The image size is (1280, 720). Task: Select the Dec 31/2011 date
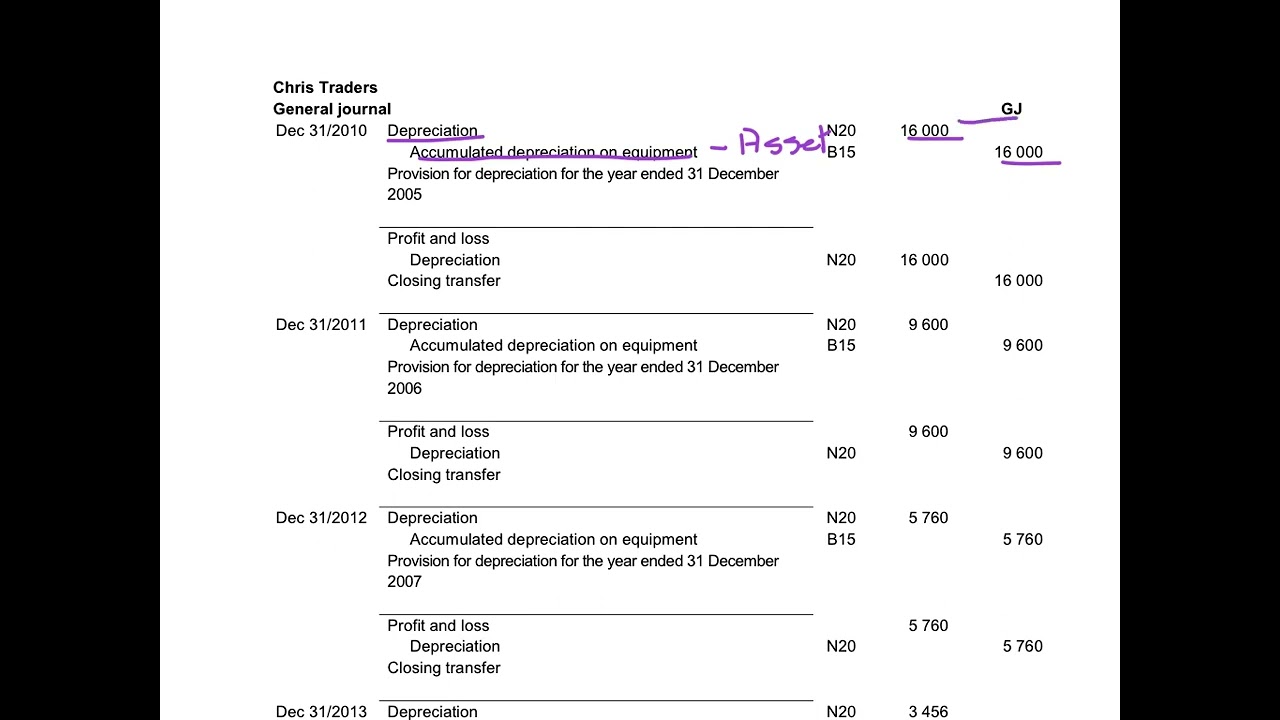point(321,325)
